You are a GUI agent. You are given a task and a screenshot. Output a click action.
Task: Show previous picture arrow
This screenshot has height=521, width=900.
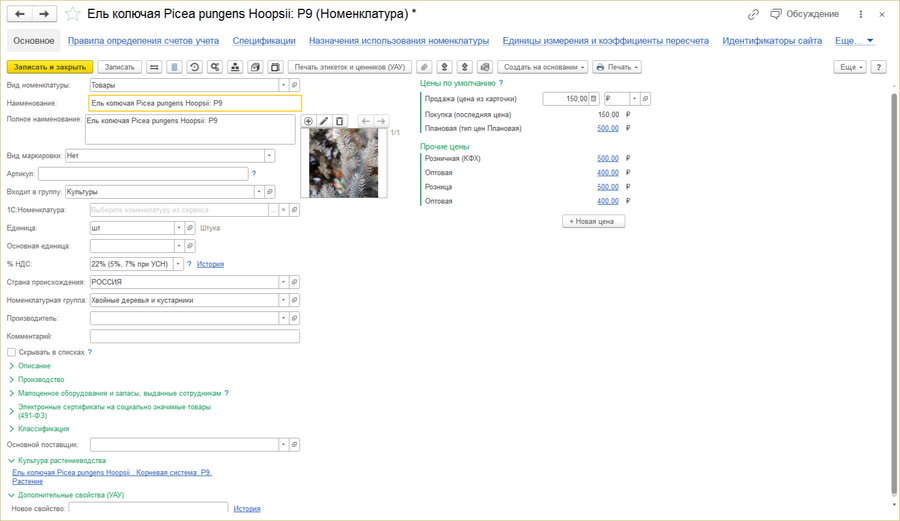click(x=366, y=121)
